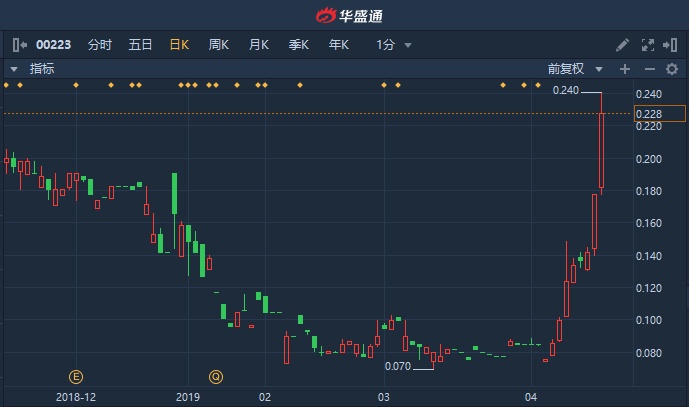Image resolution: width=689 pixels, height=407 pixels.
Task: Expand the 指标 indicators menu
Action: pos(33,69)
